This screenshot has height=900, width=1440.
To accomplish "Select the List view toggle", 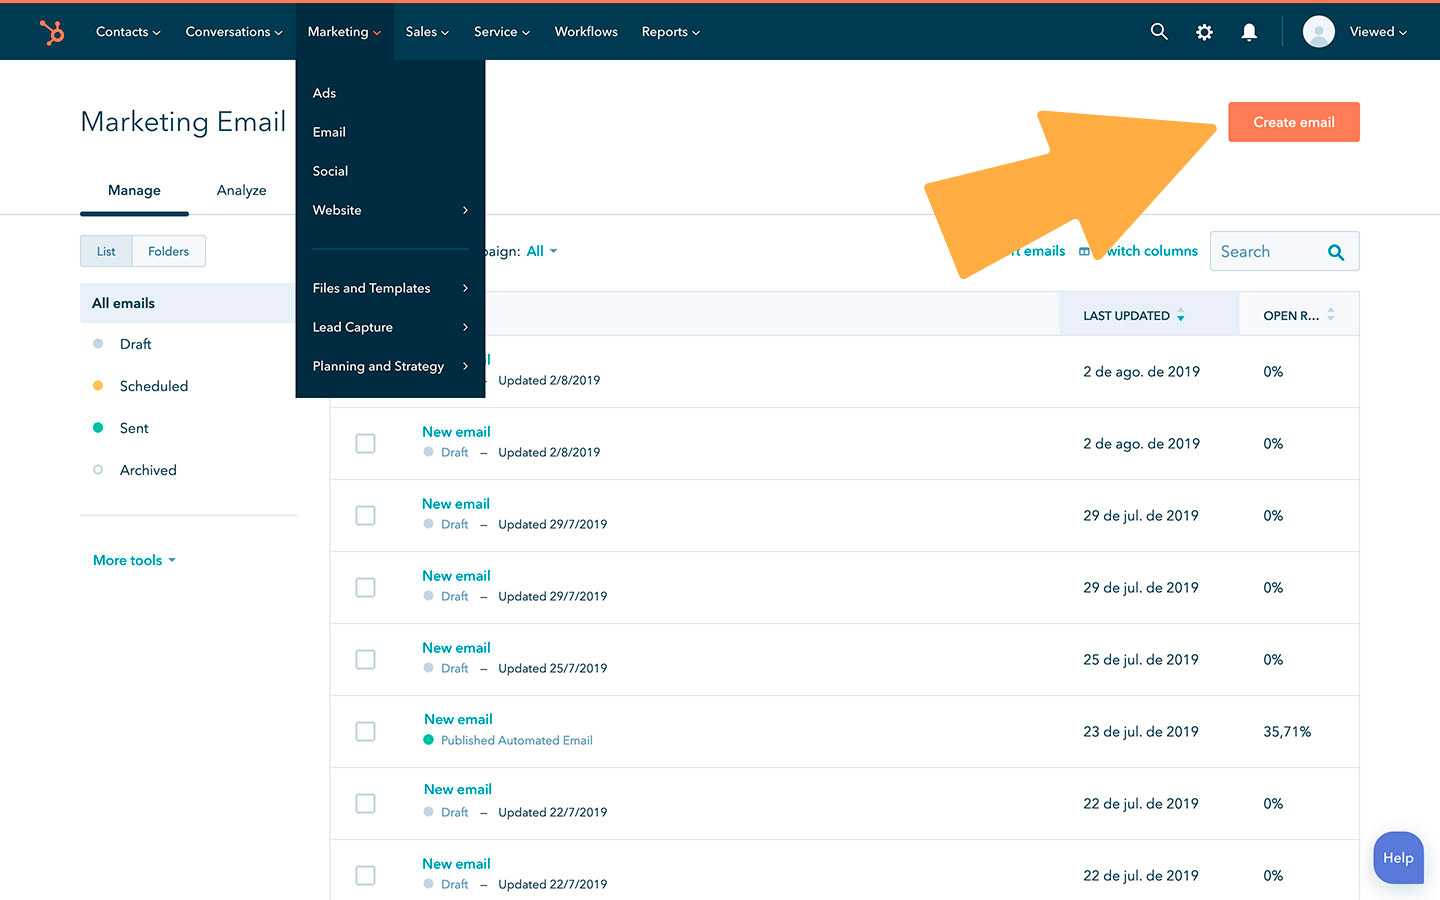I will [x=106, y=251].
